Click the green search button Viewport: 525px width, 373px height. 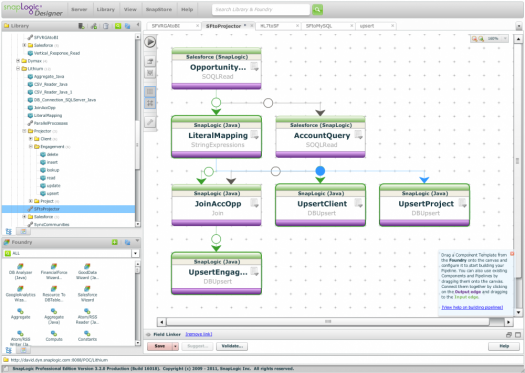317,9
